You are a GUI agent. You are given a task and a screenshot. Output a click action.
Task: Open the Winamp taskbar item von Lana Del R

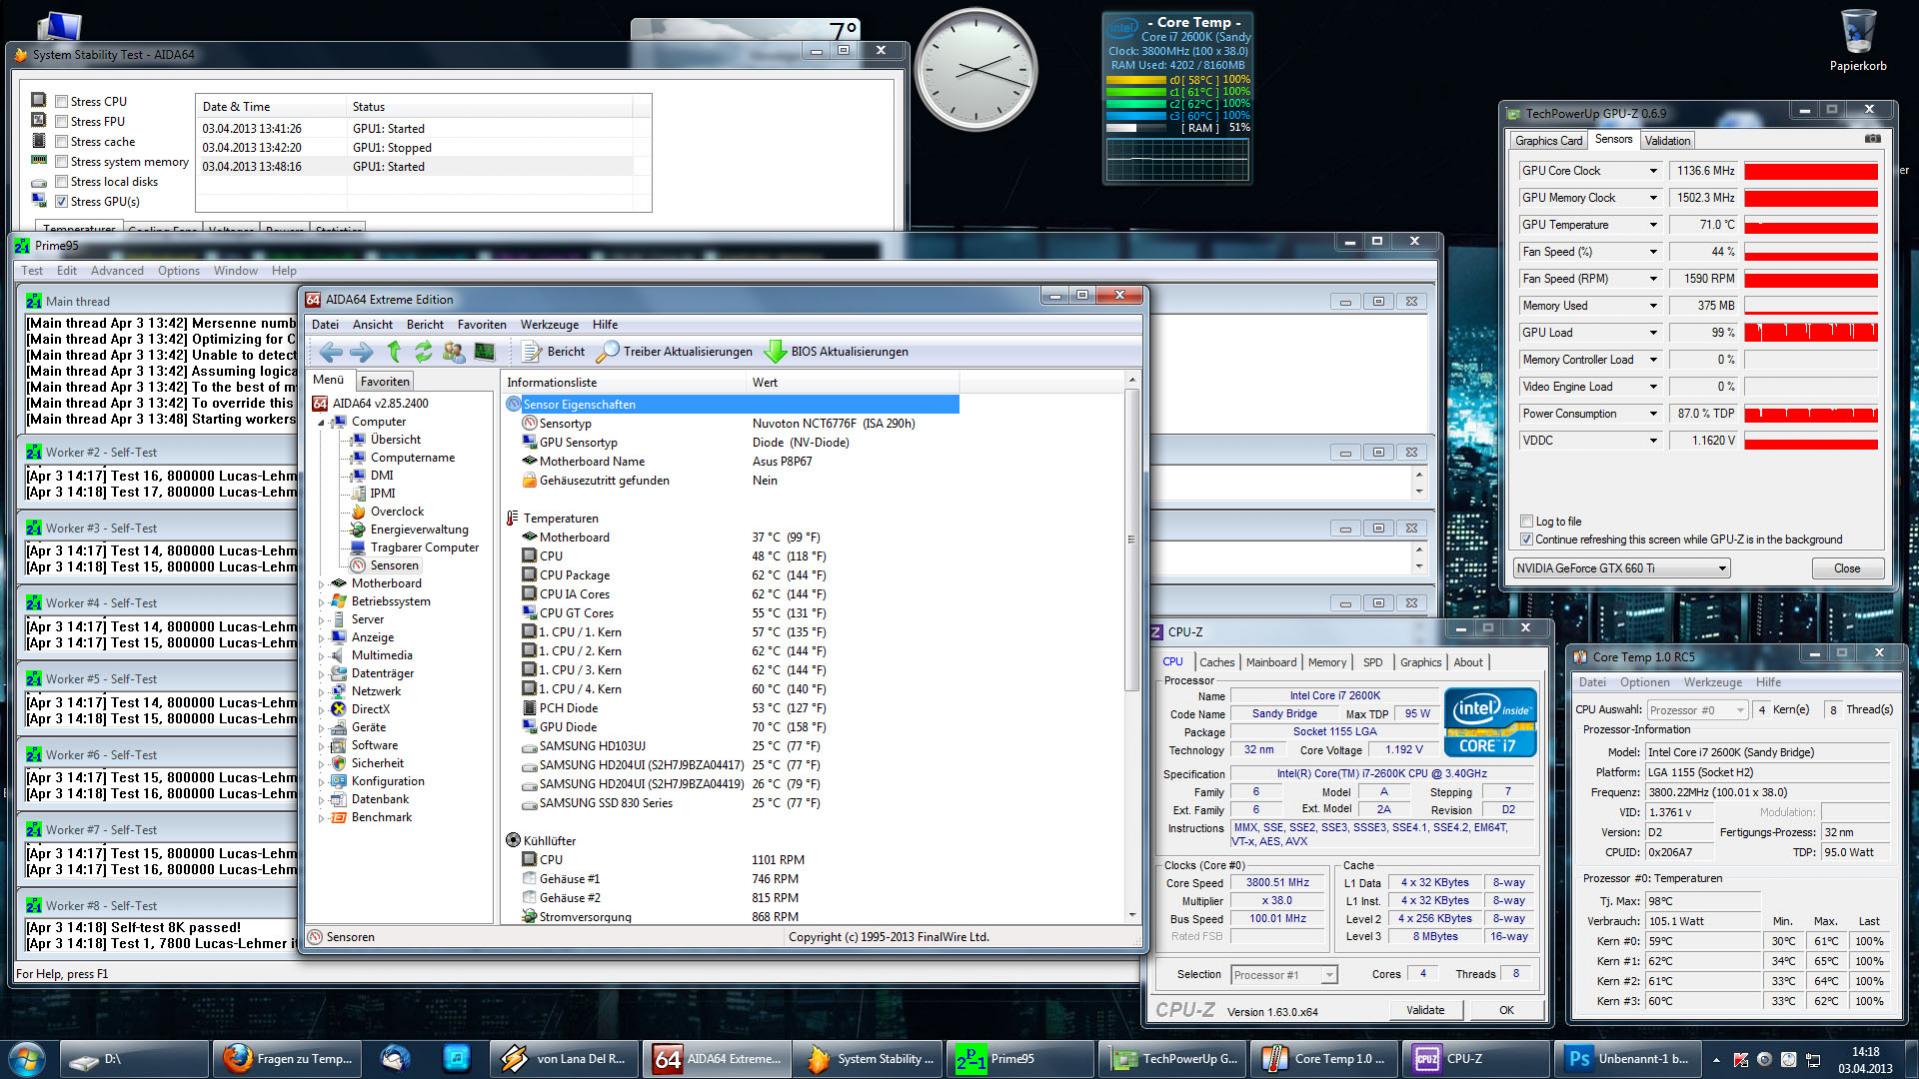[x=565, y=1059]
